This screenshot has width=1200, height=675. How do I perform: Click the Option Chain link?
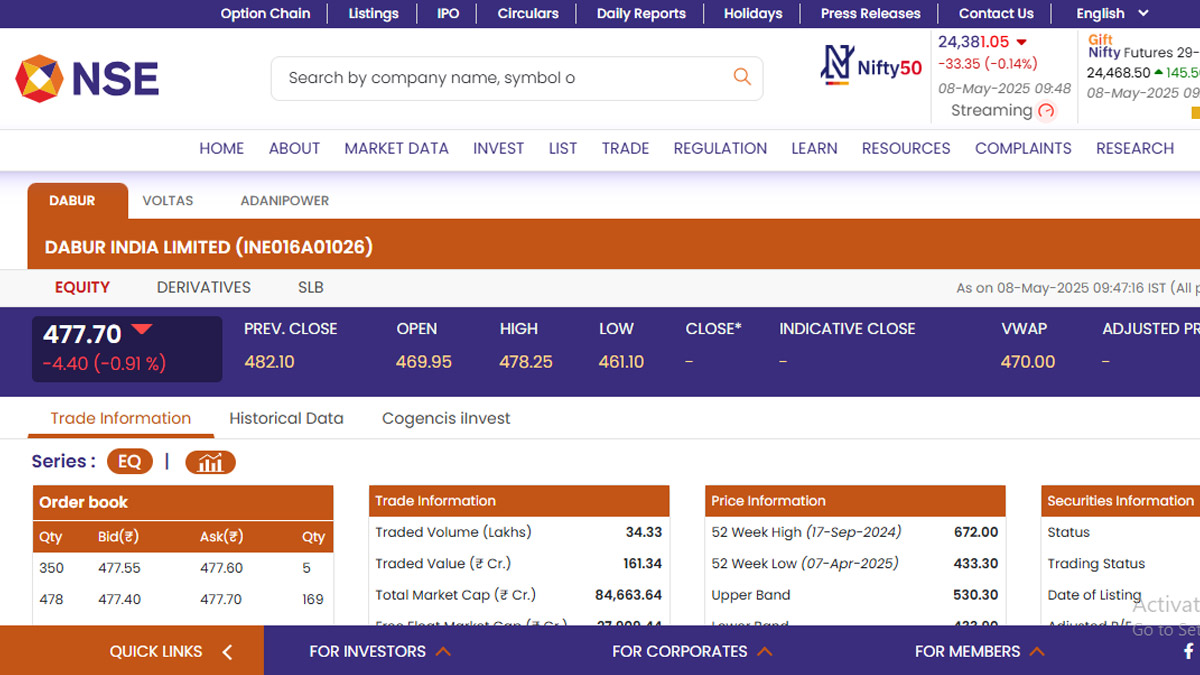(x=265, y=14)
